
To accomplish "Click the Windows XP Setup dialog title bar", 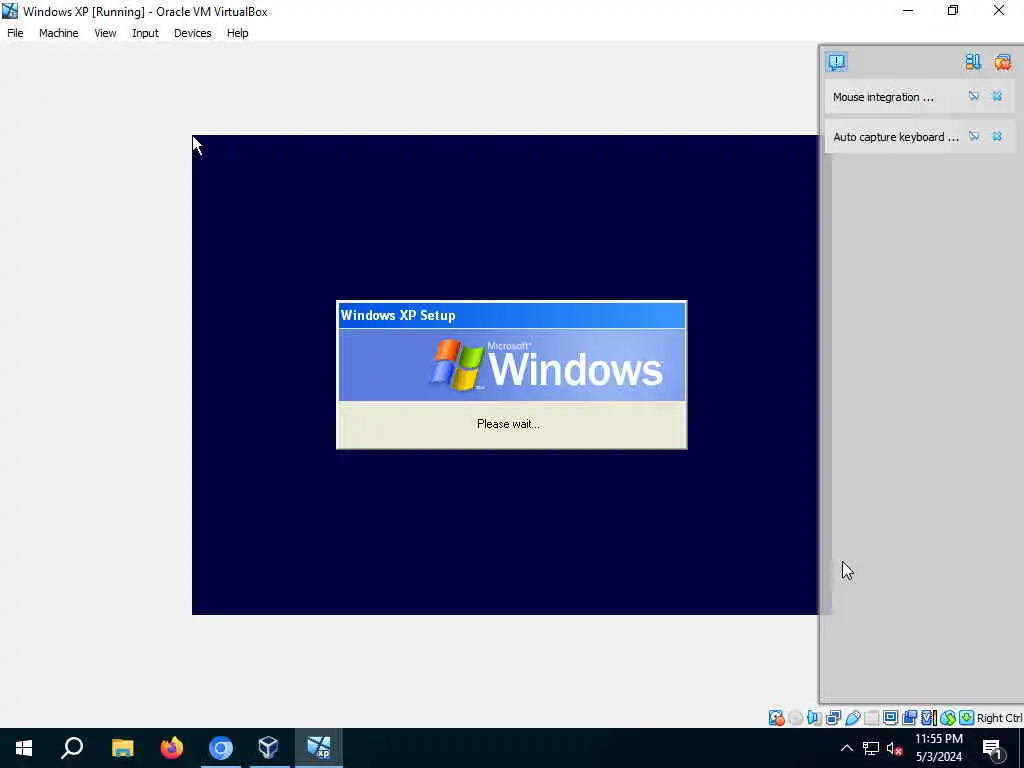I will [x=511, y=315].
